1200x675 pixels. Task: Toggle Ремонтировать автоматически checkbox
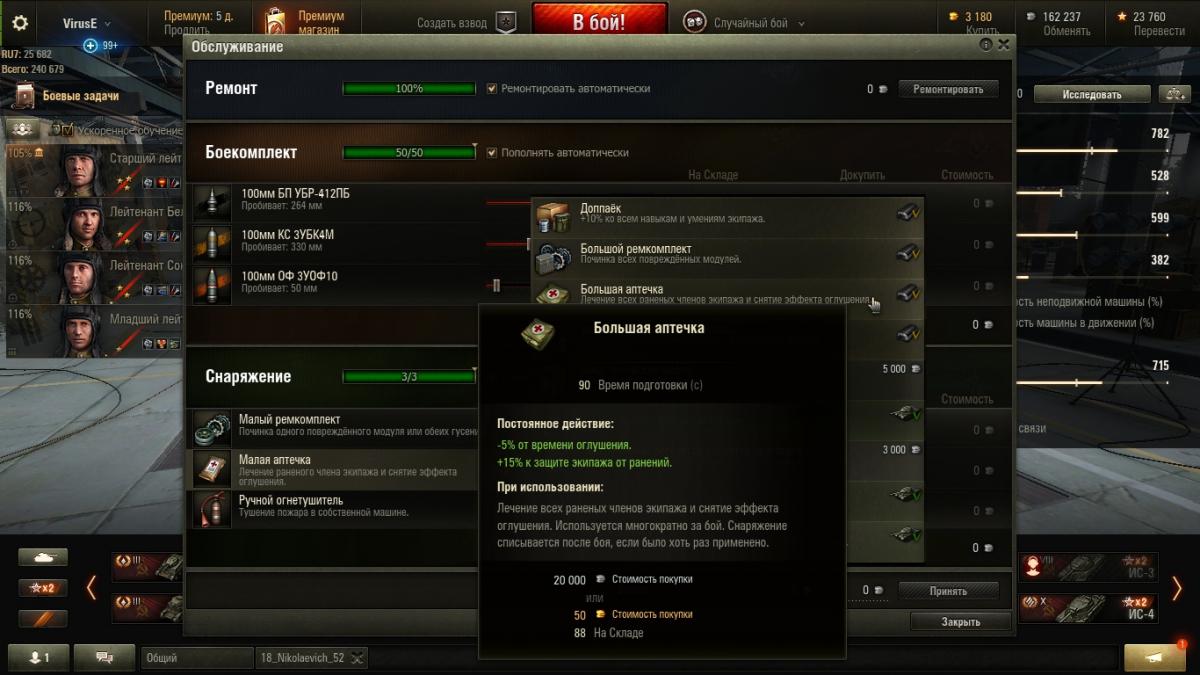pos(492,88)
